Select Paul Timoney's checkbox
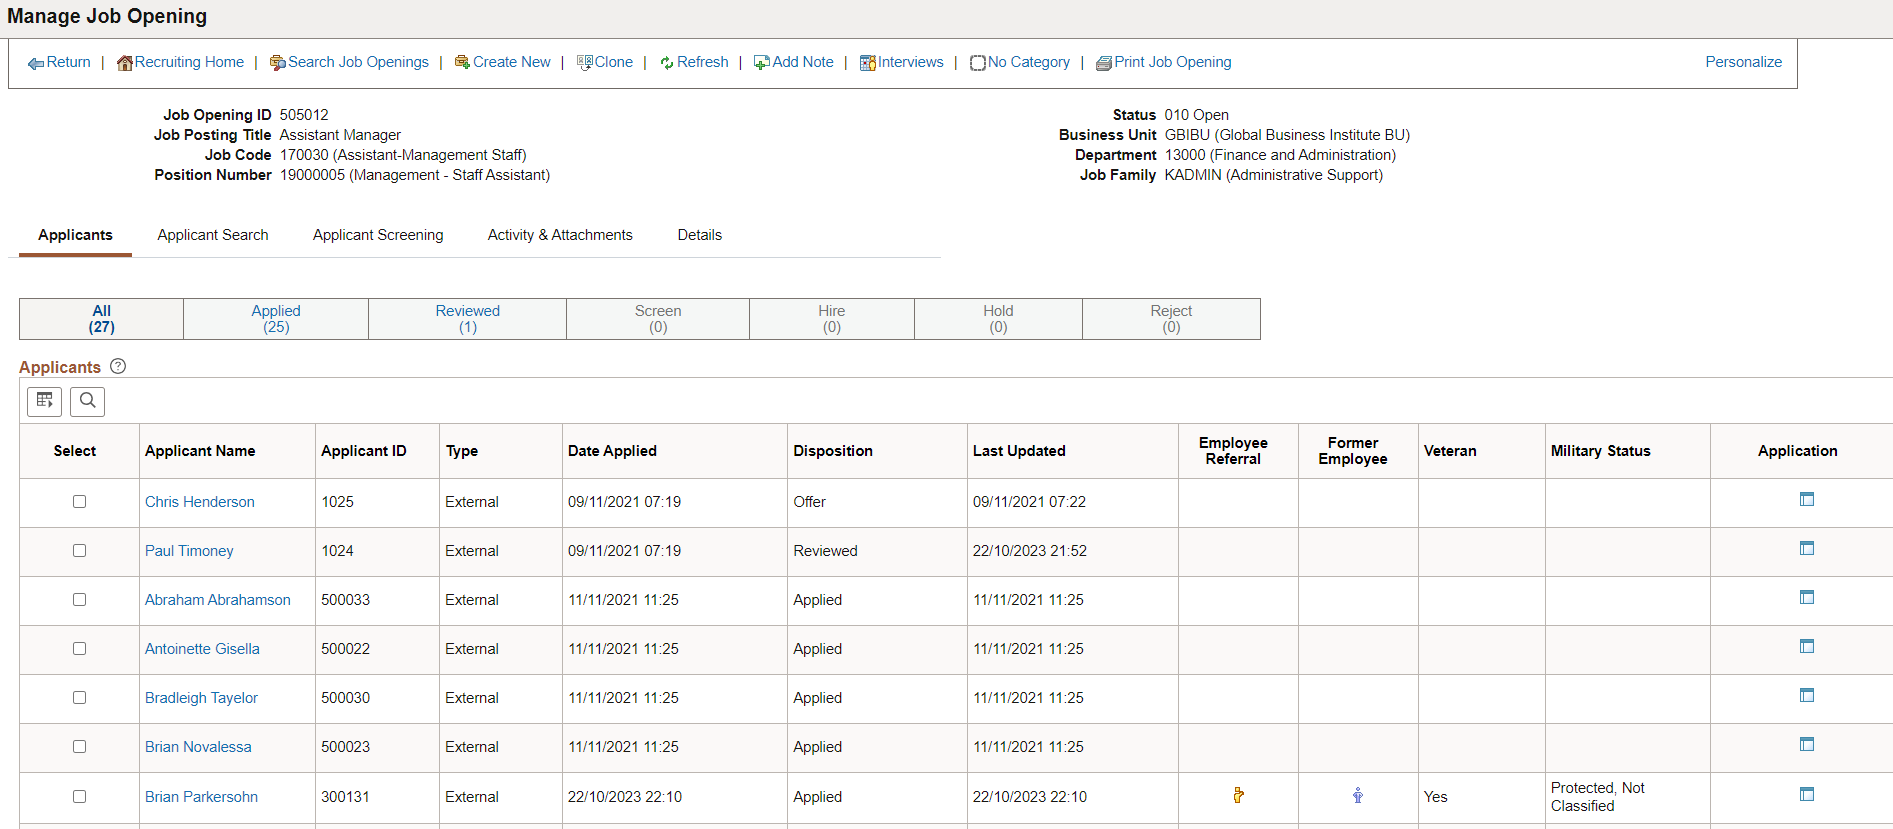This screenshot has width=1893, height=829. (x=79, y=551)
